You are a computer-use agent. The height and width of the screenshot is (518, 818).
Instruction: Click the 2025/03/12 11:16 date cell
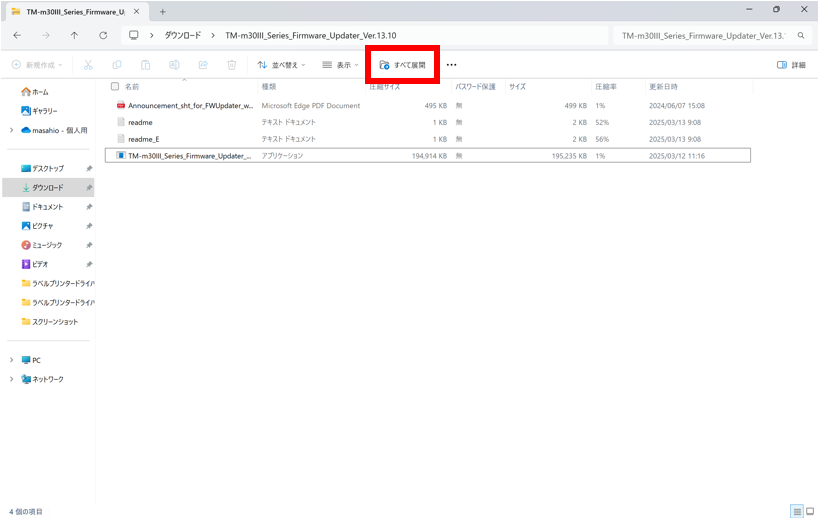pos(677,155)
